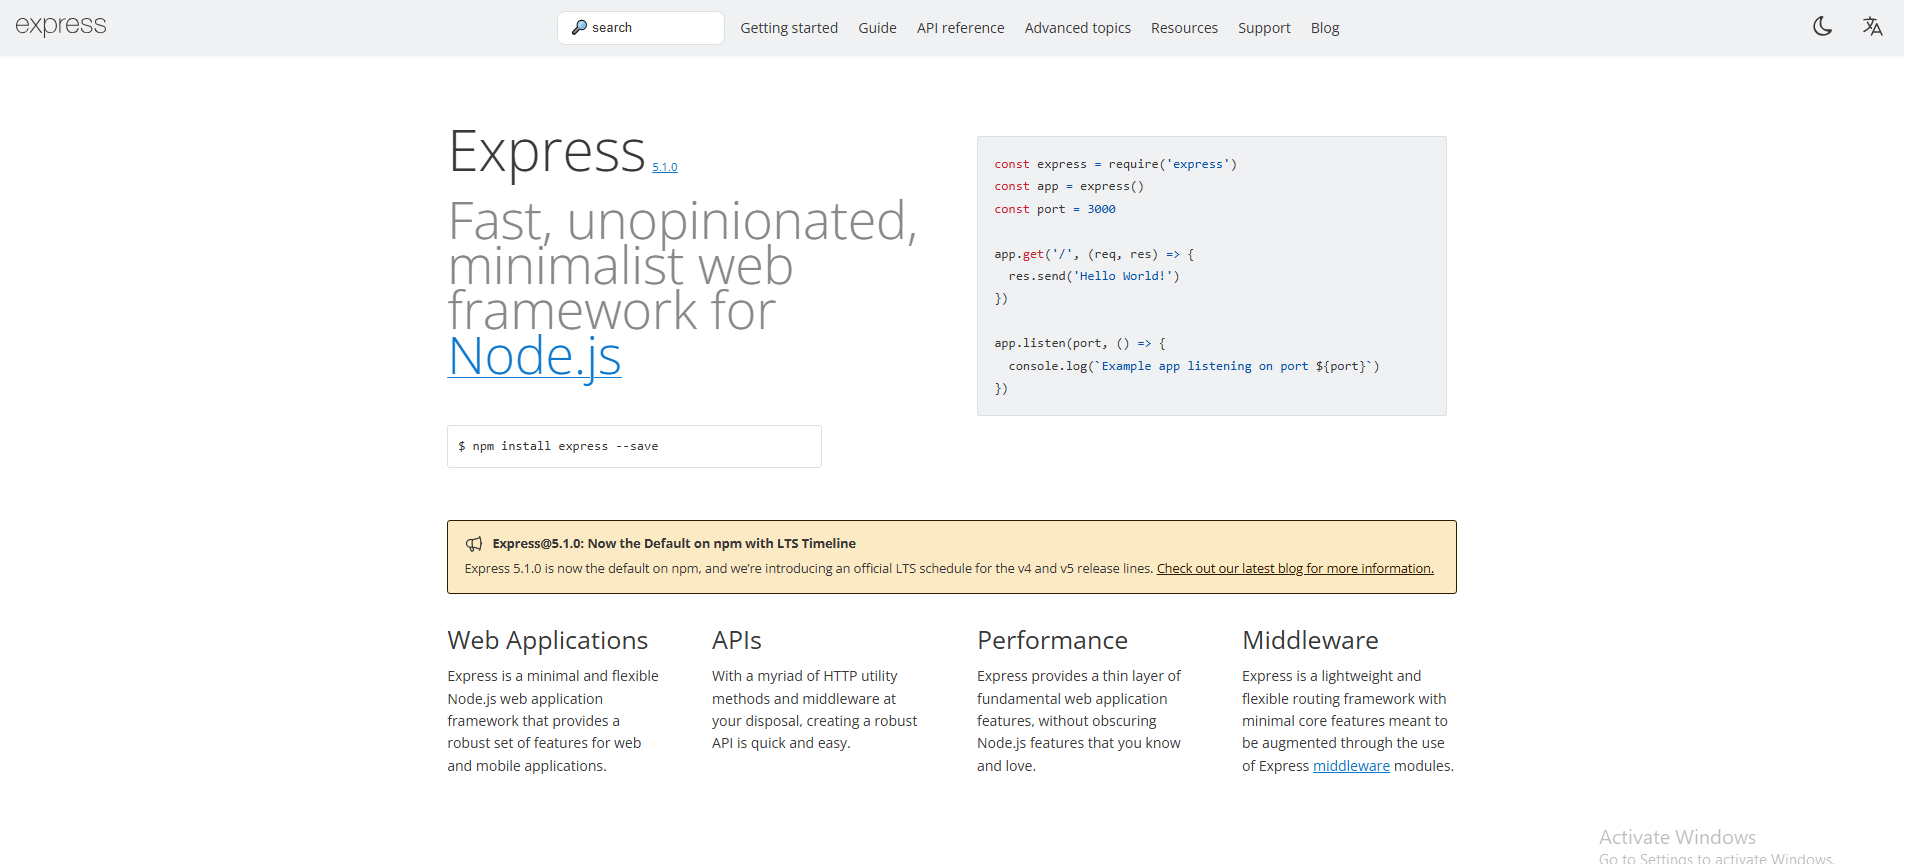This screenshot has height=864, width=1905.
Task: Go to the Blog page
Action: click(x=1325, y=28)
